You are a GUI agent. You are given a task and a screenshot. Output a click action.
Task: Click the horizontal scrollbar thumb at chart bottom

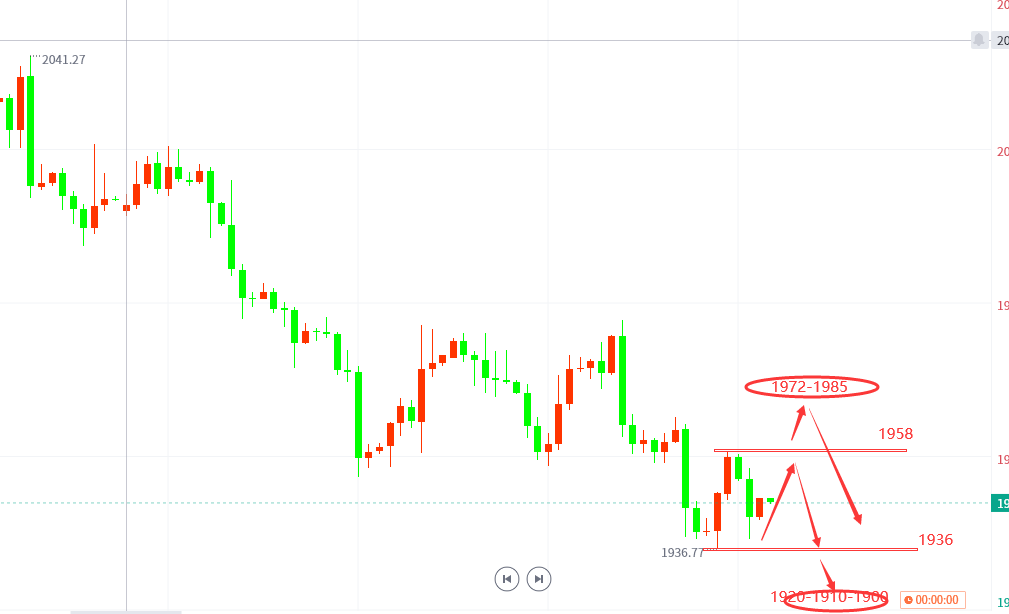click(125, 612)
